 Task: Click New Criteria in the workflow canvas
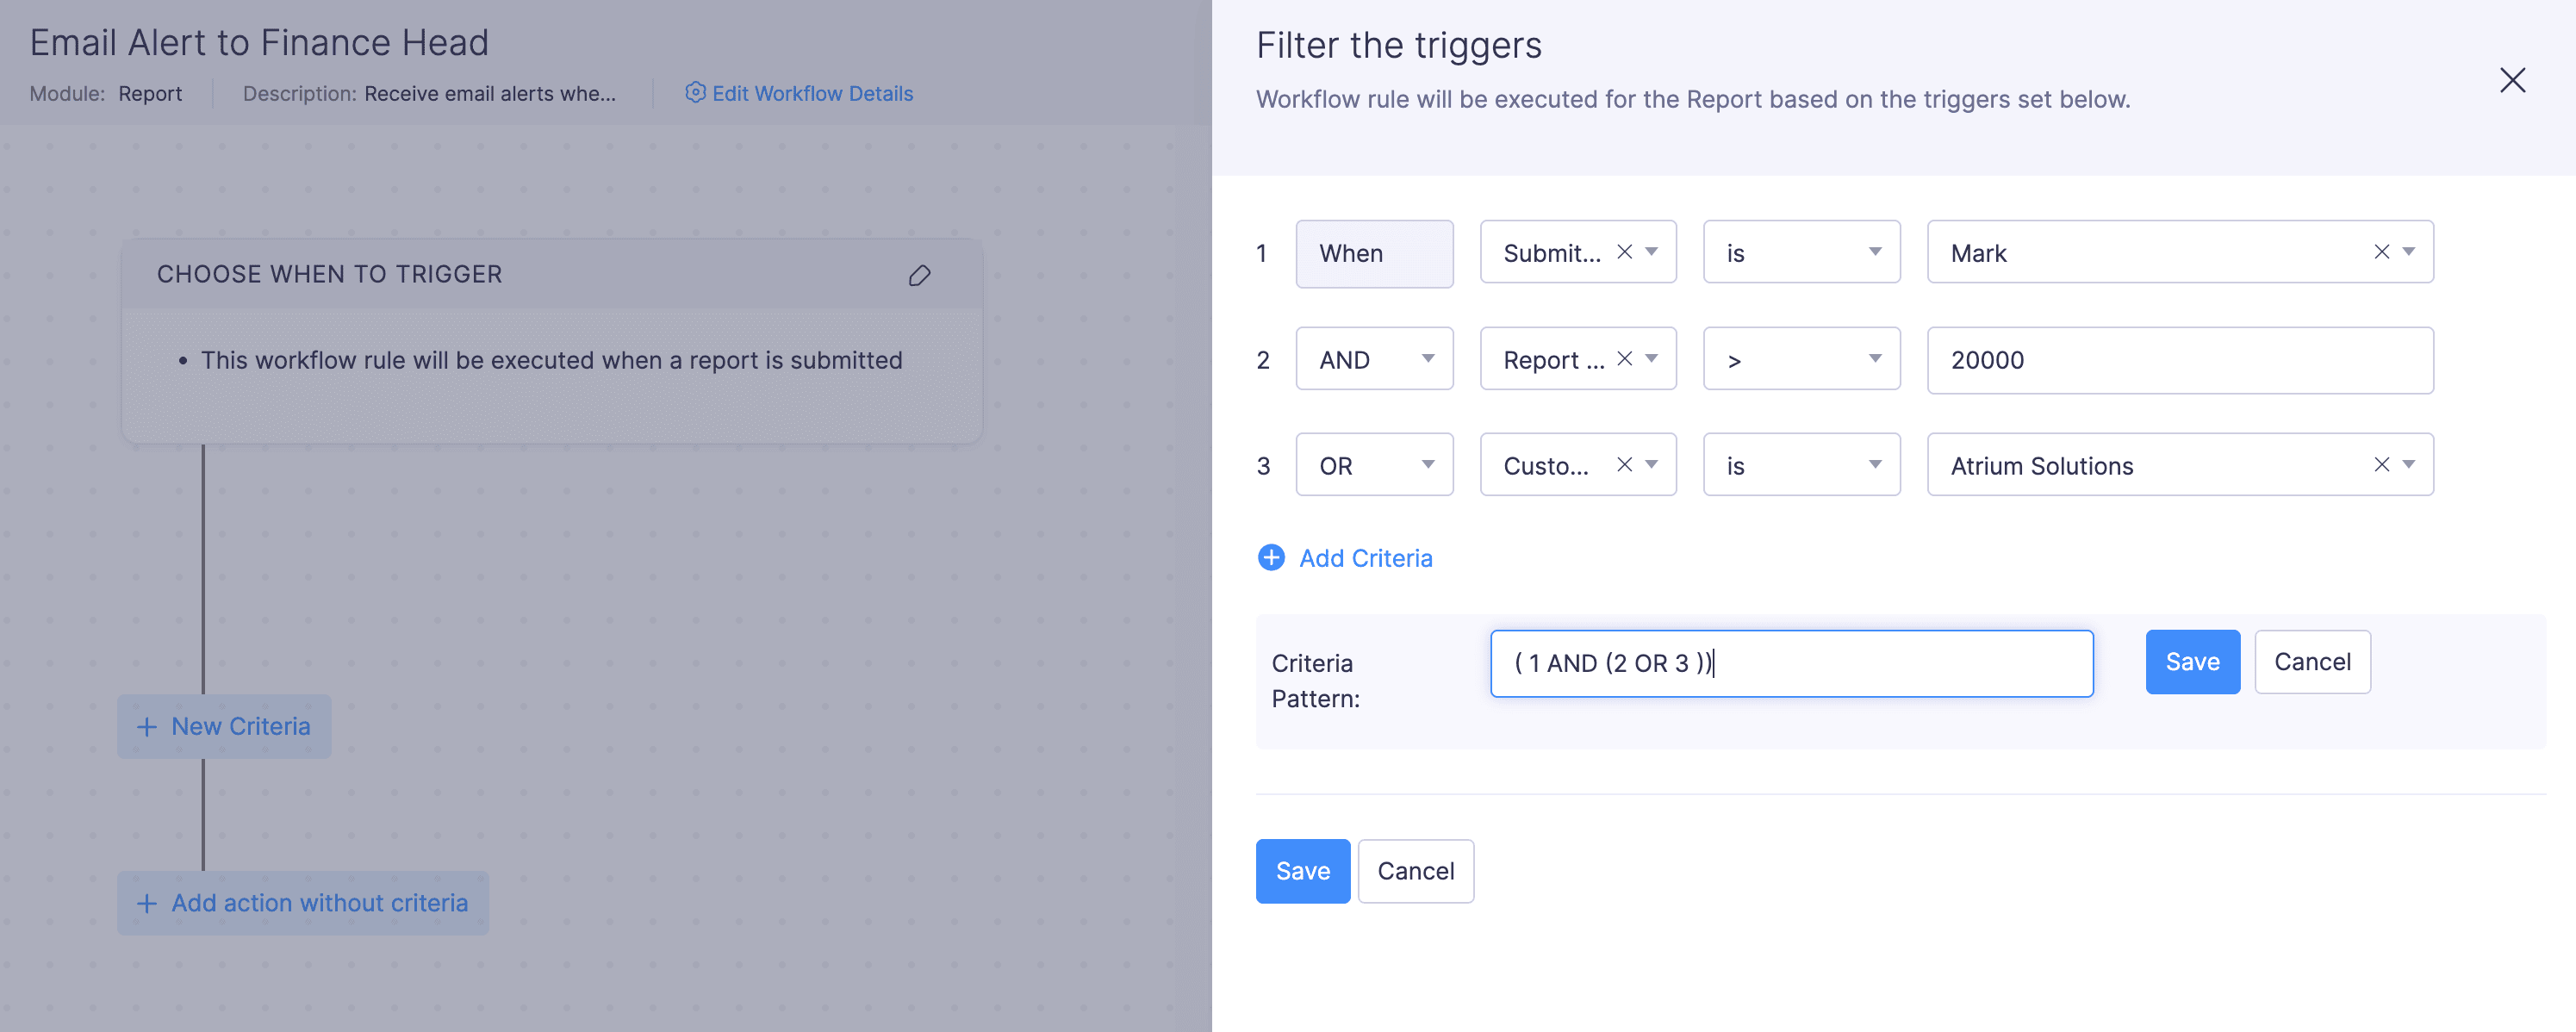point(224,727)
